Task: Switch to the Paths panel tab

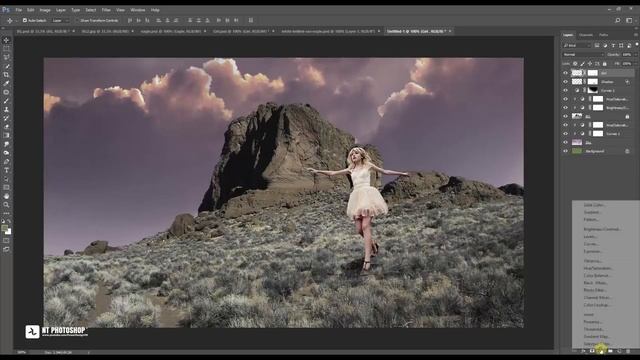Action: (x=604, y=35)
